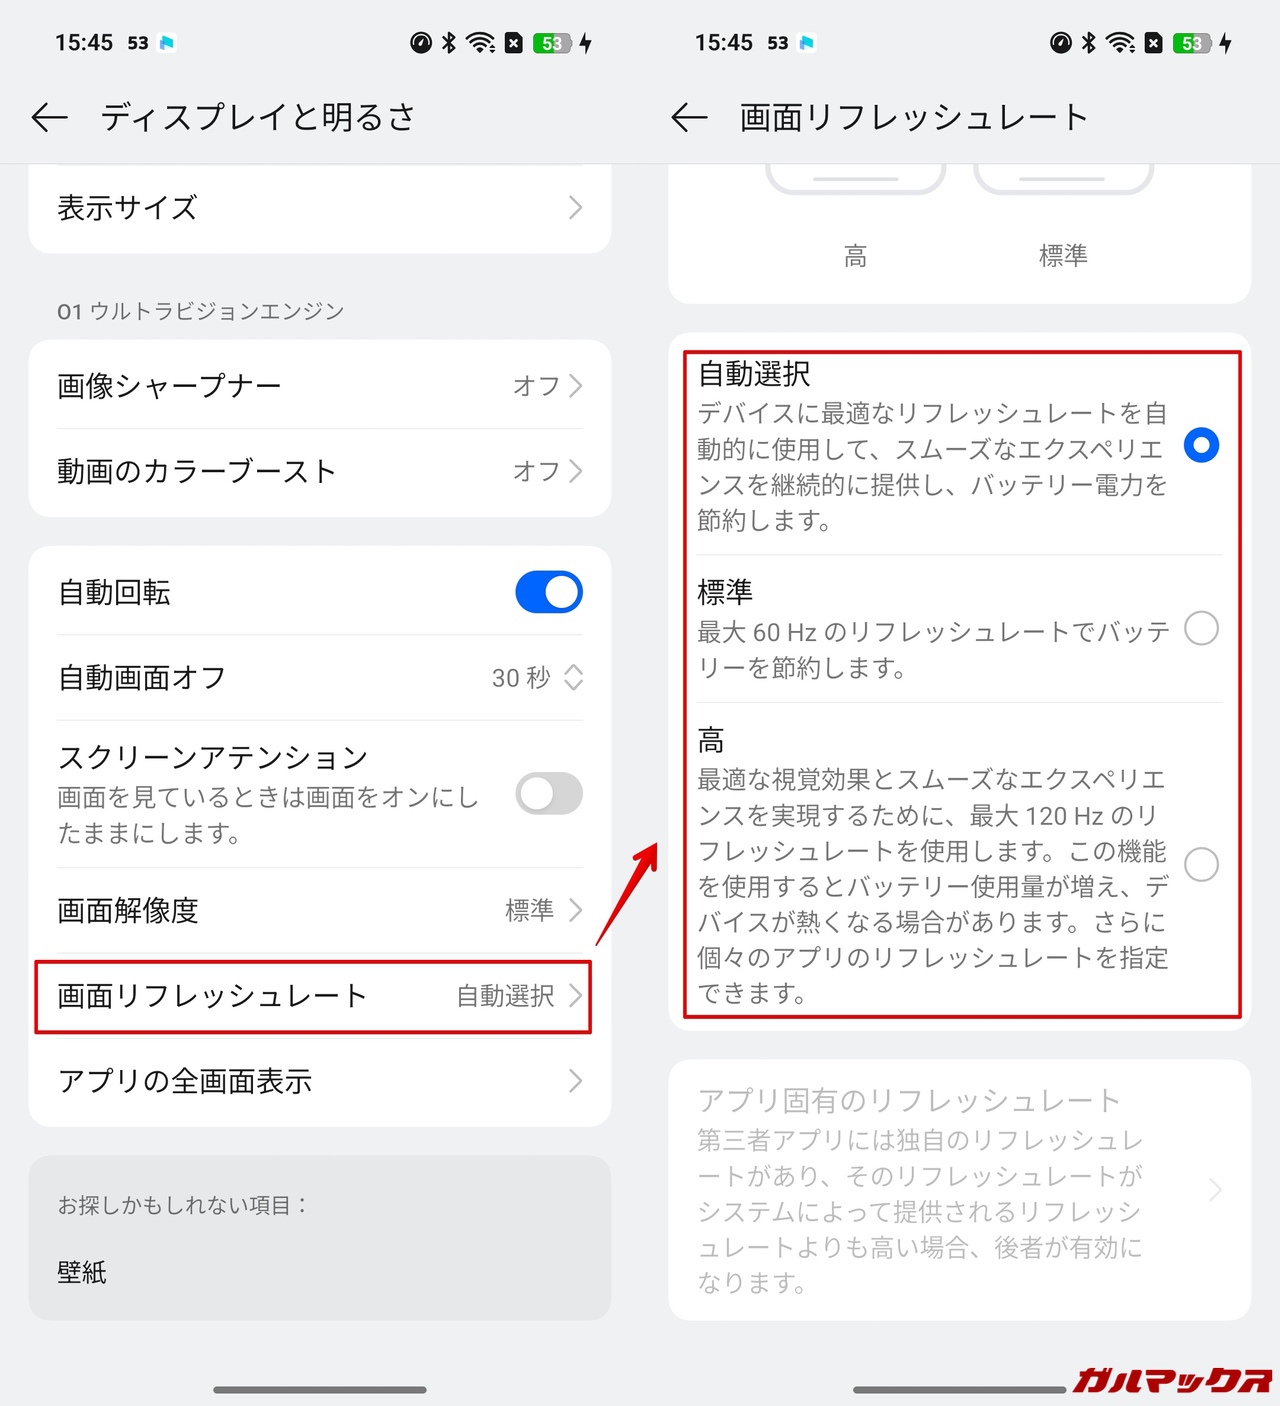Turn off the 自動回転 switch
This screenshot has height=1406, width=1280.
pos(549,592)
